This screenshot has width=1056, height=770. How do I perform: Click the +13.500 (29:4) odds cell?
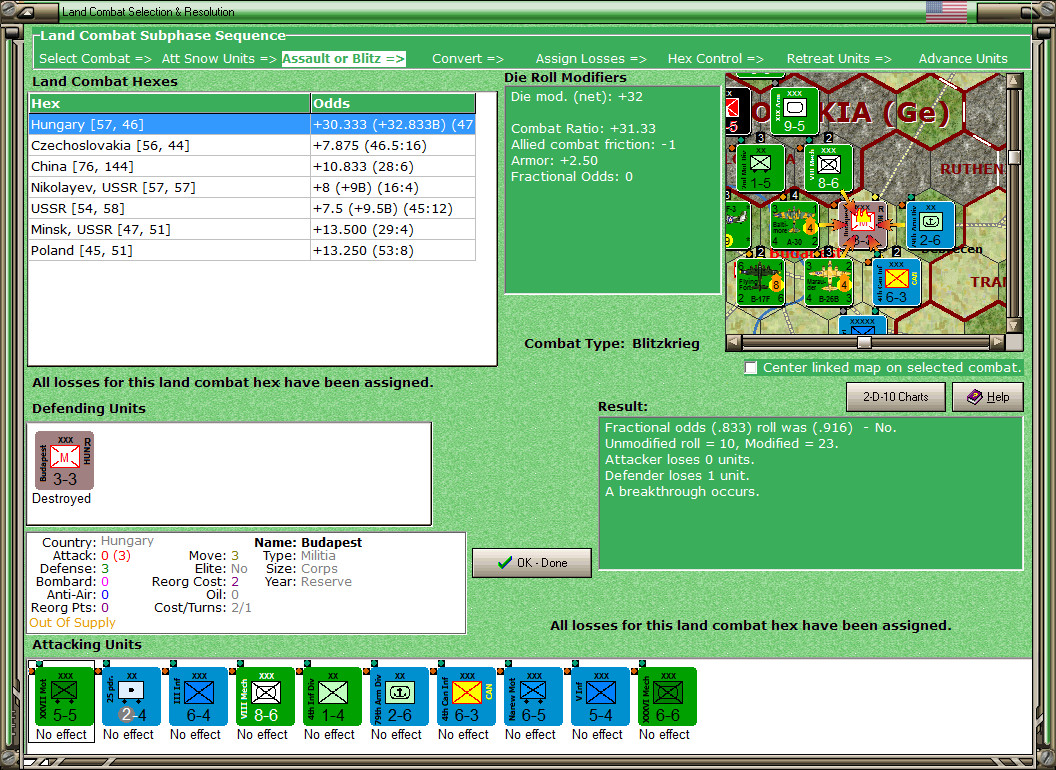[393, 230]
